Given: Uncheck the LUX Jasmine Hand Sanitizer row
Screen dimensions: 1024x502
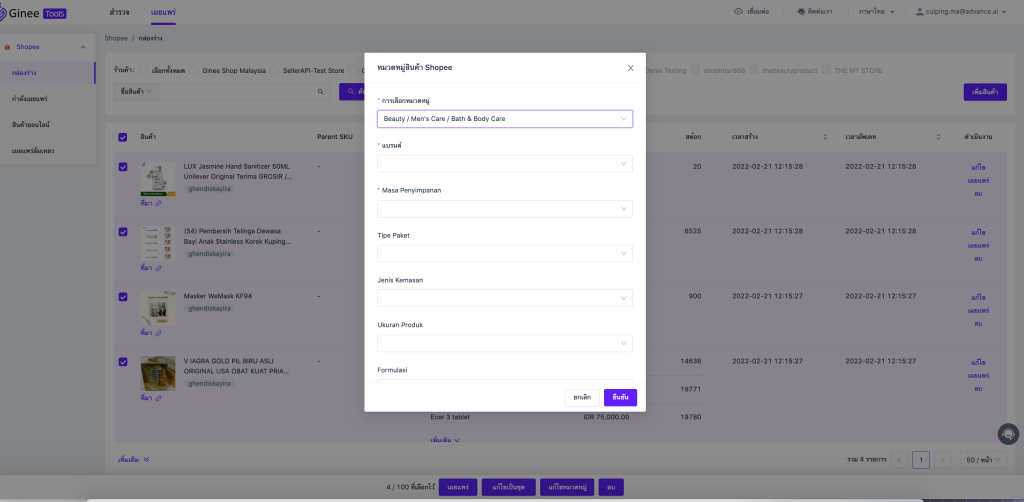Looking at the screenshot, I should coord(123,167).
